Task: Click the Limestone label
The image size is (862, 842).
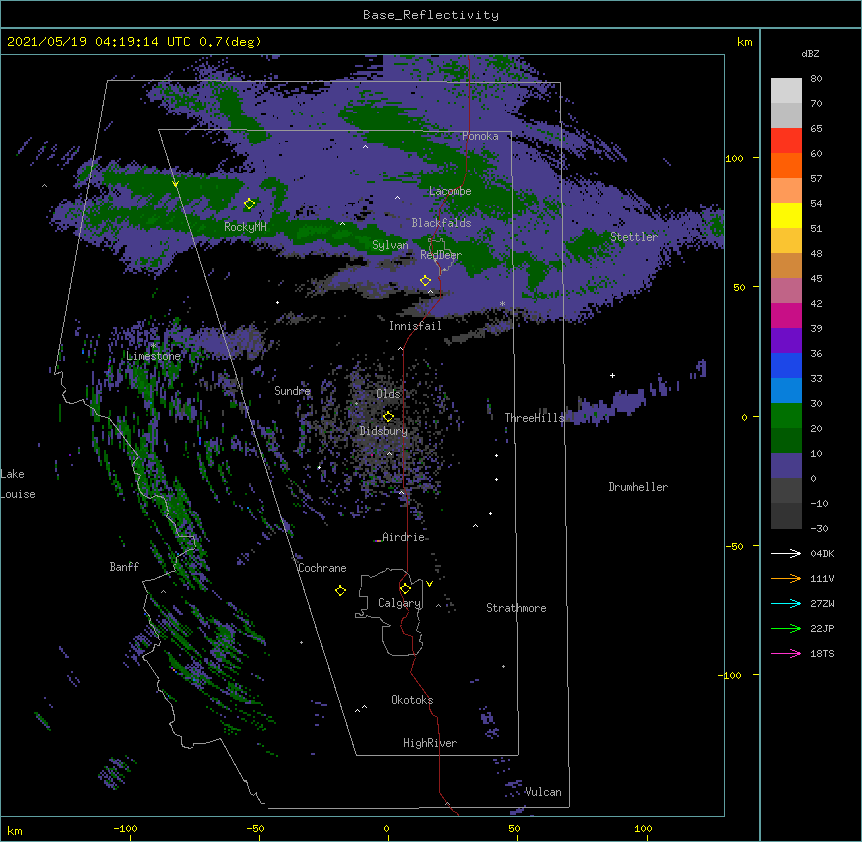Action: [153, 356]
